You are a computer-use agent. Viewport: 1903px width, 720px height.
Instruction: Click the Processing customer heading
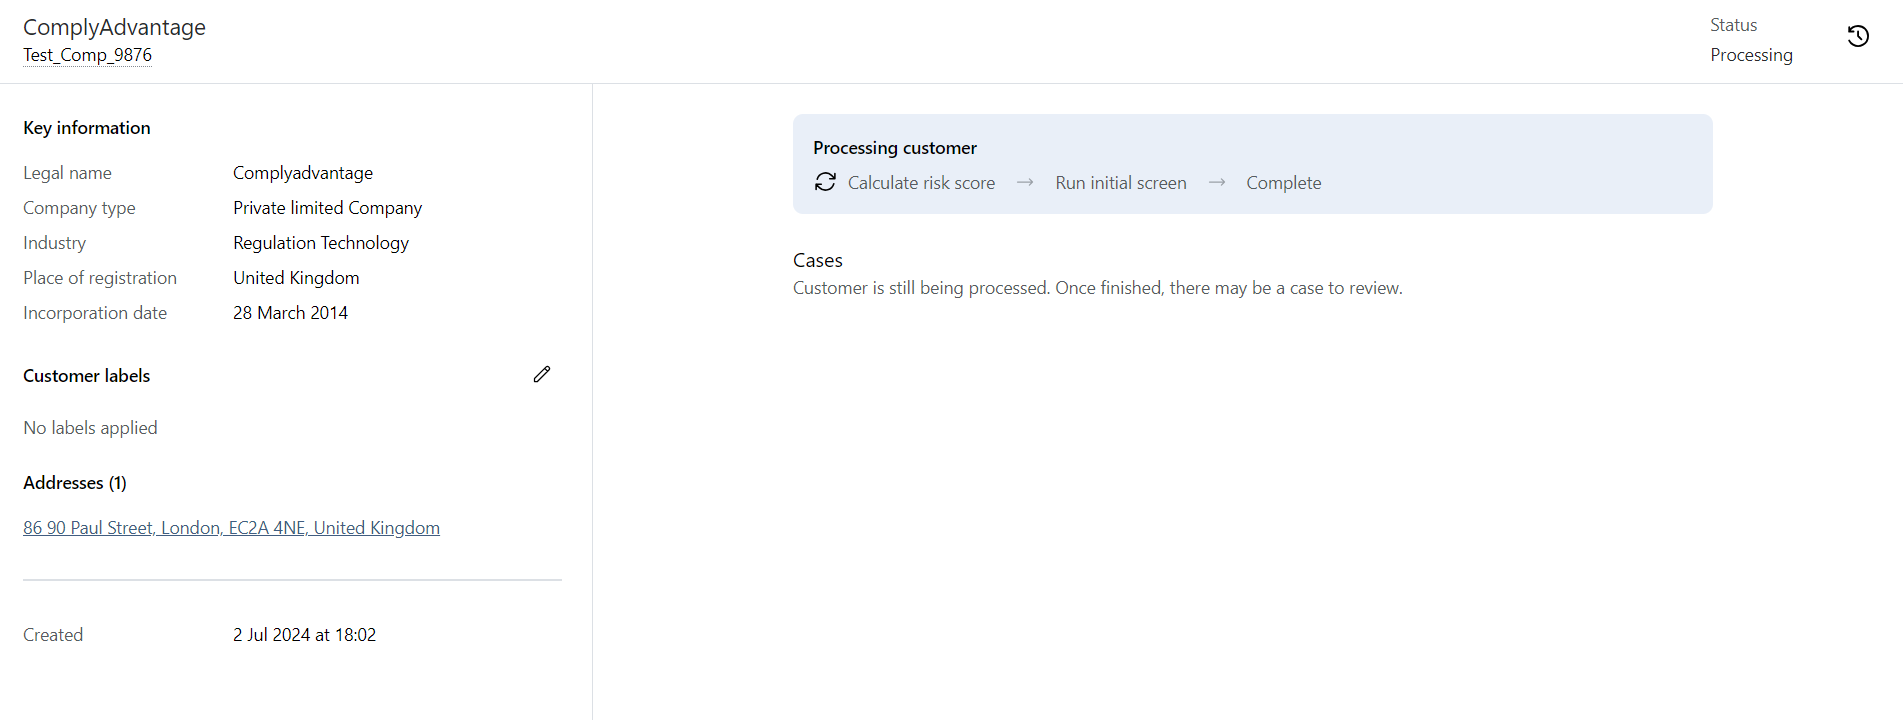(894, 148)
